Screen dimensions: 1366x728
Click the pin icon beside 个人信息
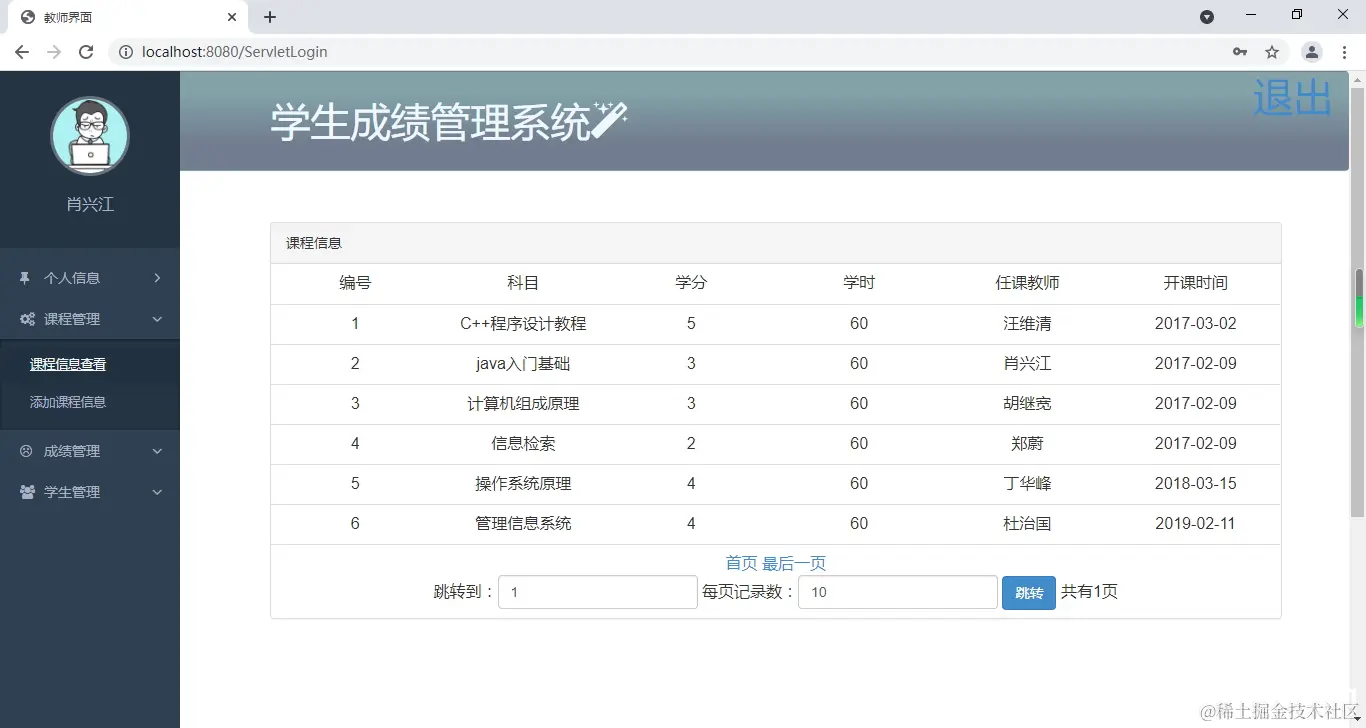point(26,278)
